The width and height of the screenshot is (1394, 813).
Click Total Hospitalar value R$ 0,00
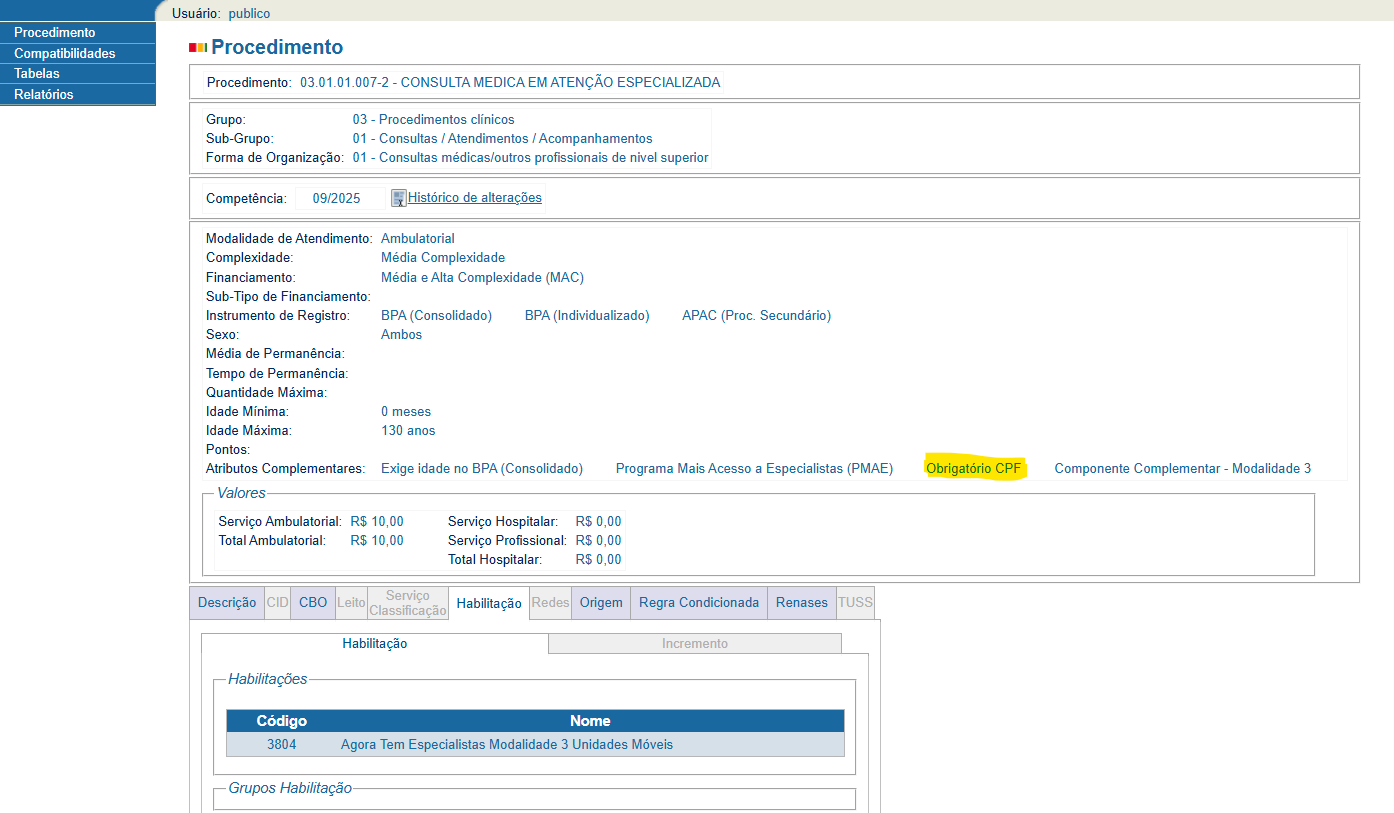pos(598,560)
